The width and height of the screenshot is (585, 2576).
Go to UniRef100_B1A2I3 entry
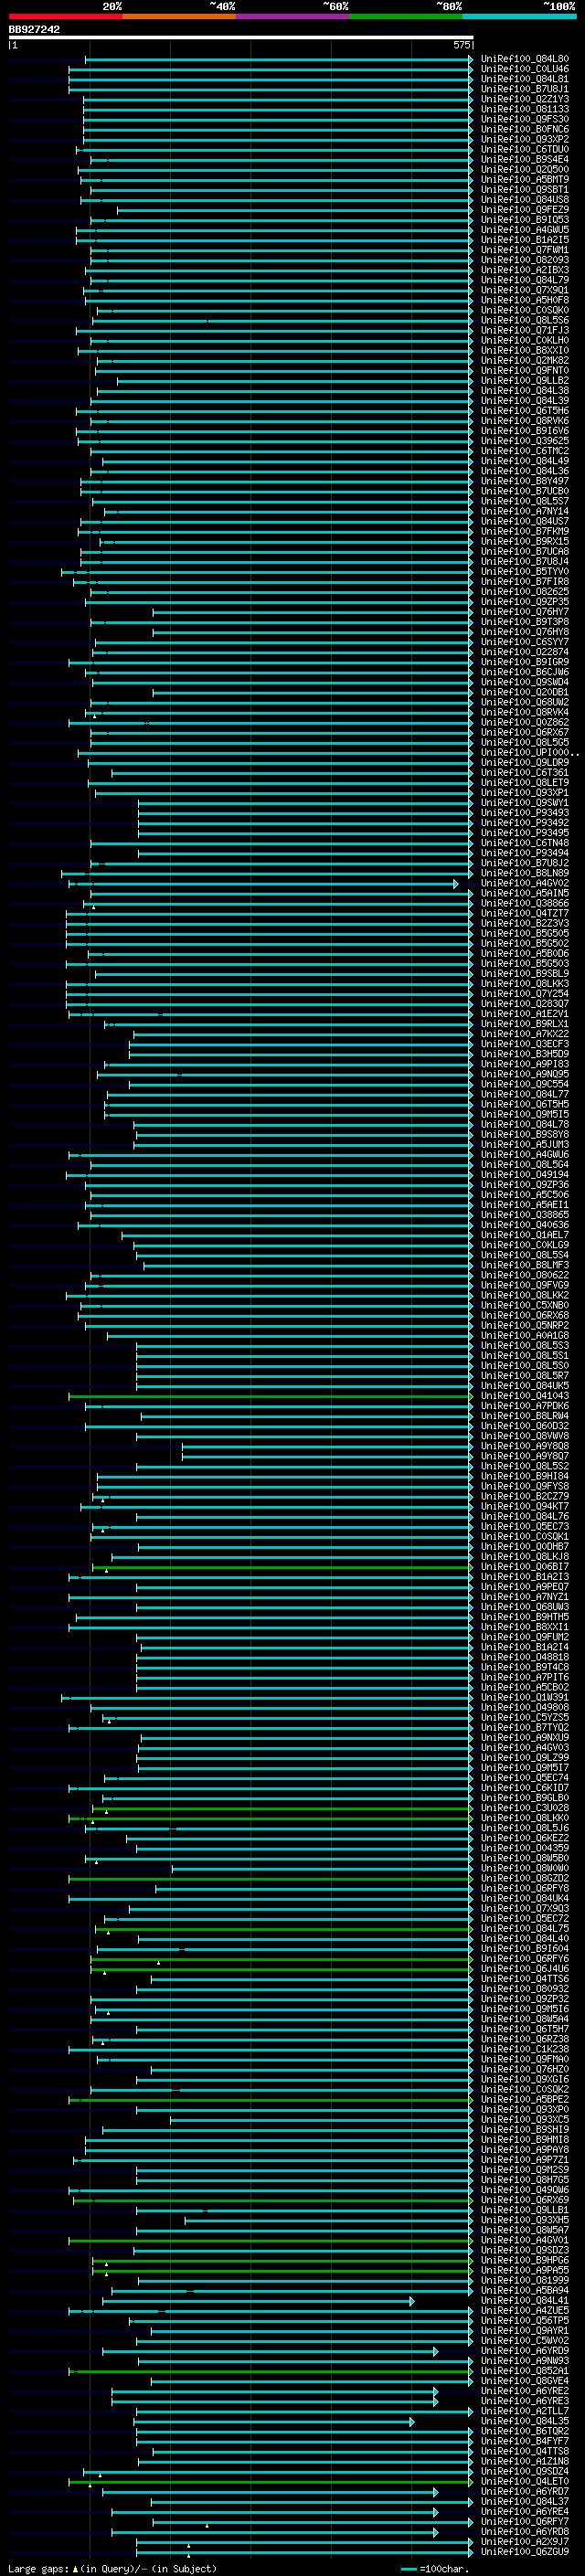[x=524, y=1577]
